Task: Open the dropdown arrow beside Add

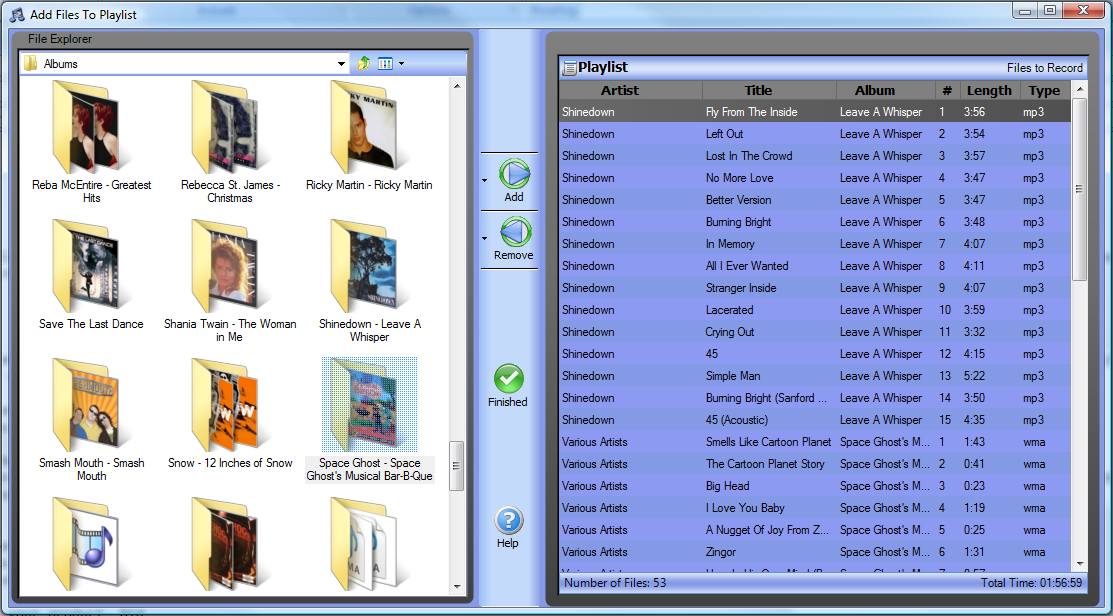Action: click(485, 181)
